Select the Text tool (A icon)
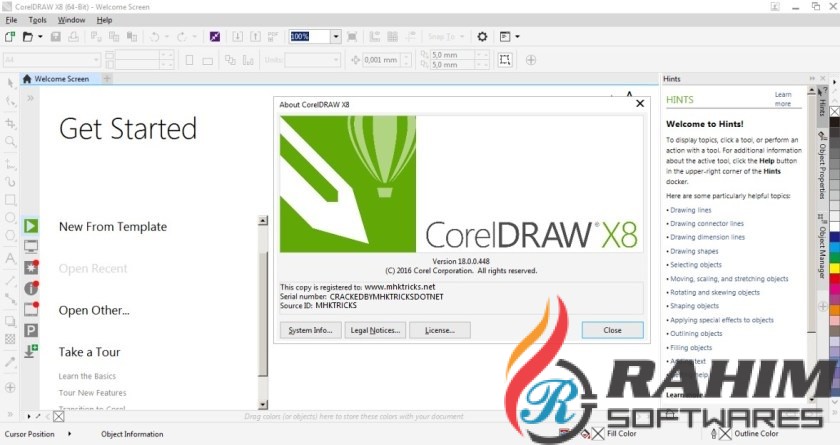This screenshot has width=840, height=445. click(10, 258)
